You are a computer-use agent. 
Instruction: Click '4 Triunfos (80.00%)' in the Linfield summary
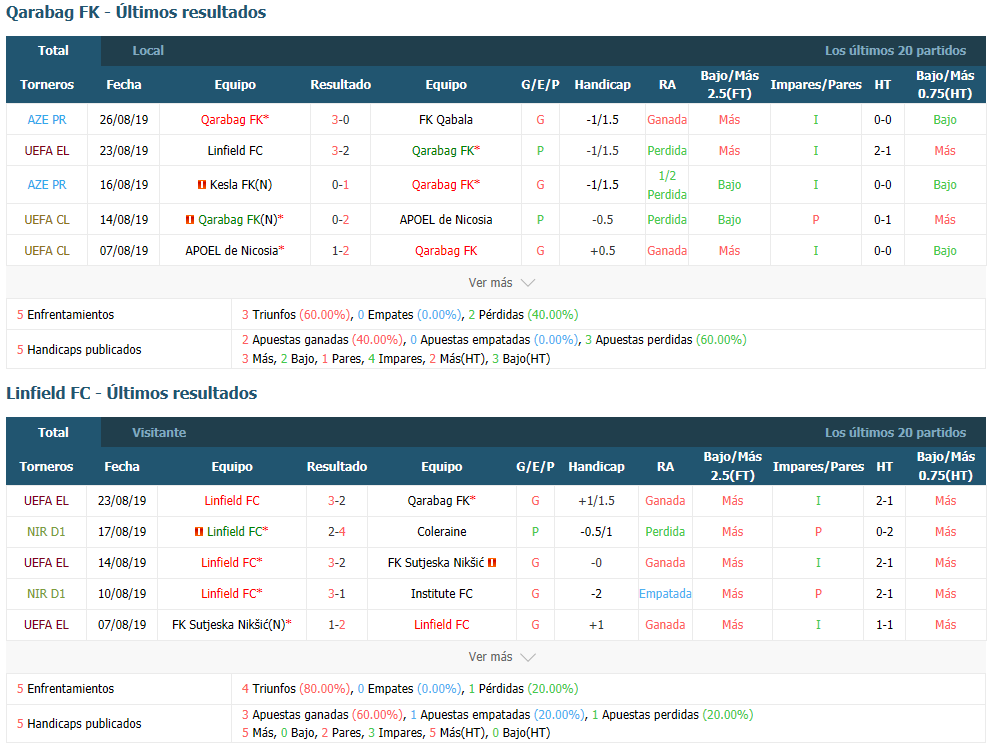tap(296, 689)
